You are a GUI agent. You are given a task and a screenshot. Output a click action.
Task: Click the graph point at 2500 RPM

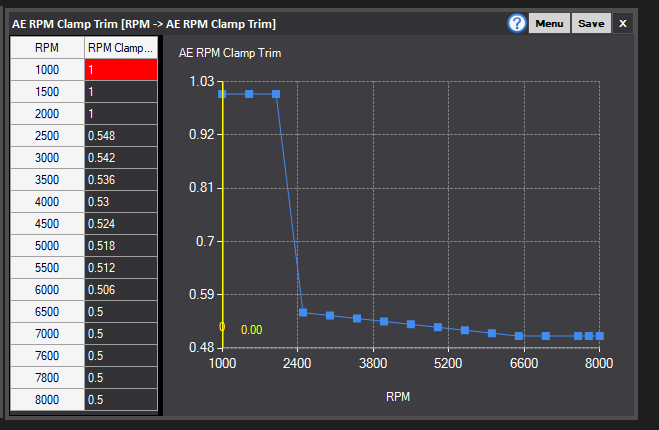[x=303, y=312]
